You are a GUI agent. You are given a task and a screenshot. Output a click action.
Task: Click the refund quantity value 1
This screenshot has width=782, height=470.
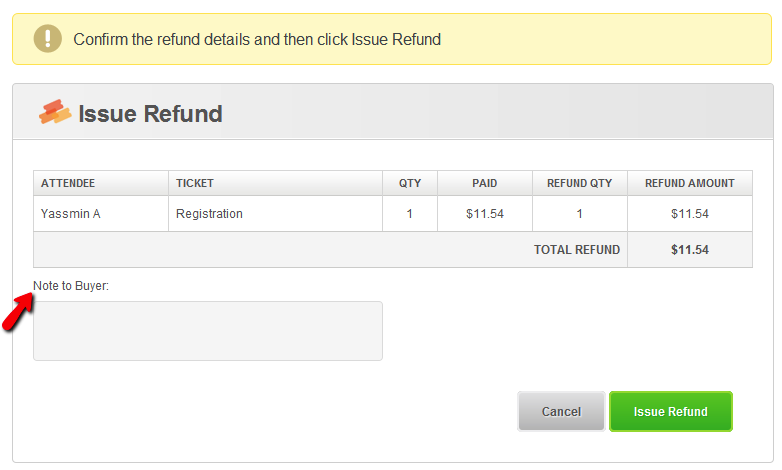(x=580, y=214)
